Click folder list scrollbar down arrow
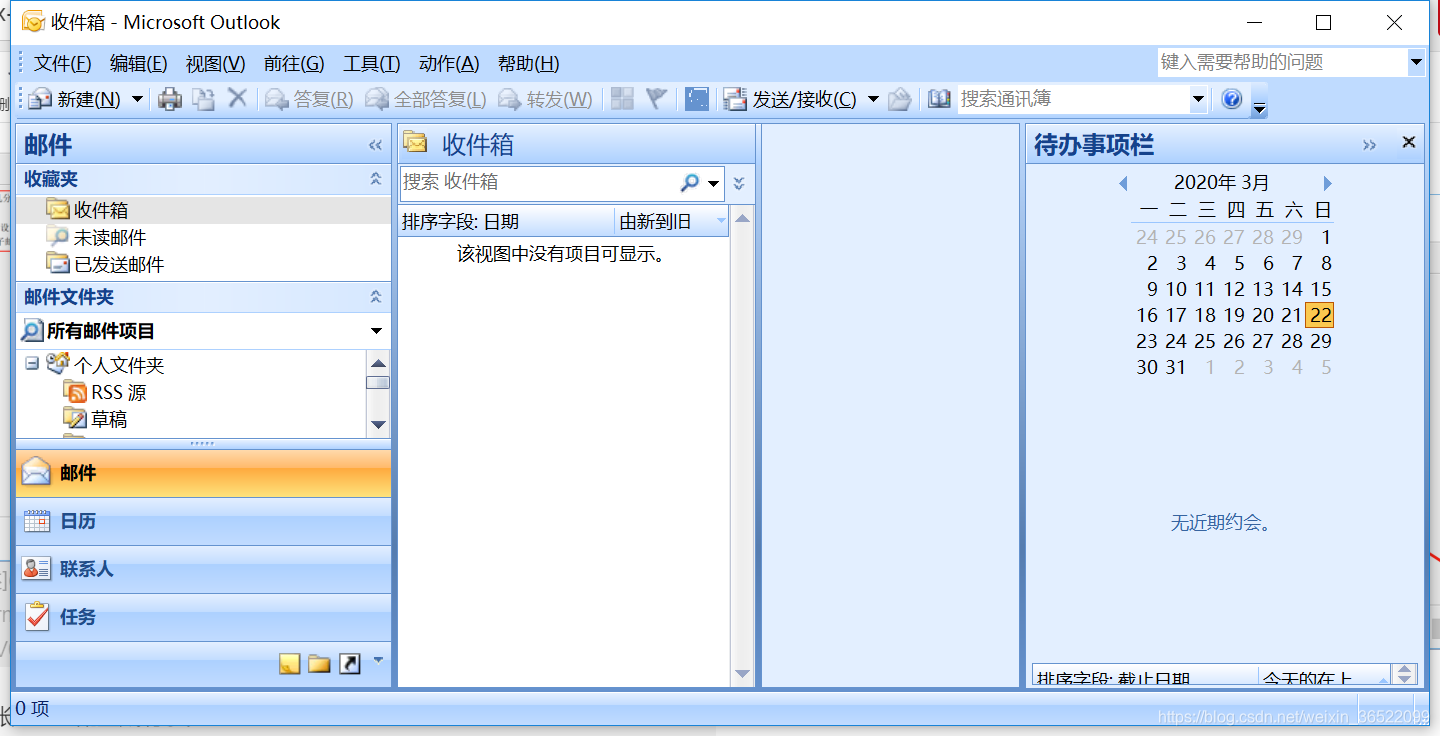This screenshot has height=736, width=1440. (378, 425)
